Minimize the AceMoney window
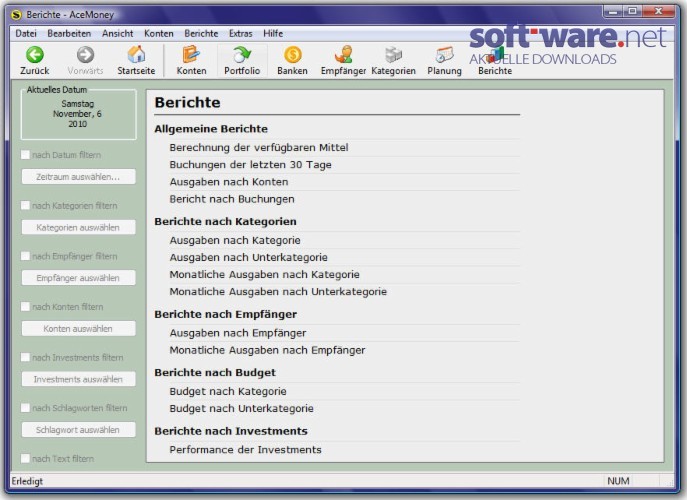 tap(613, 11)
